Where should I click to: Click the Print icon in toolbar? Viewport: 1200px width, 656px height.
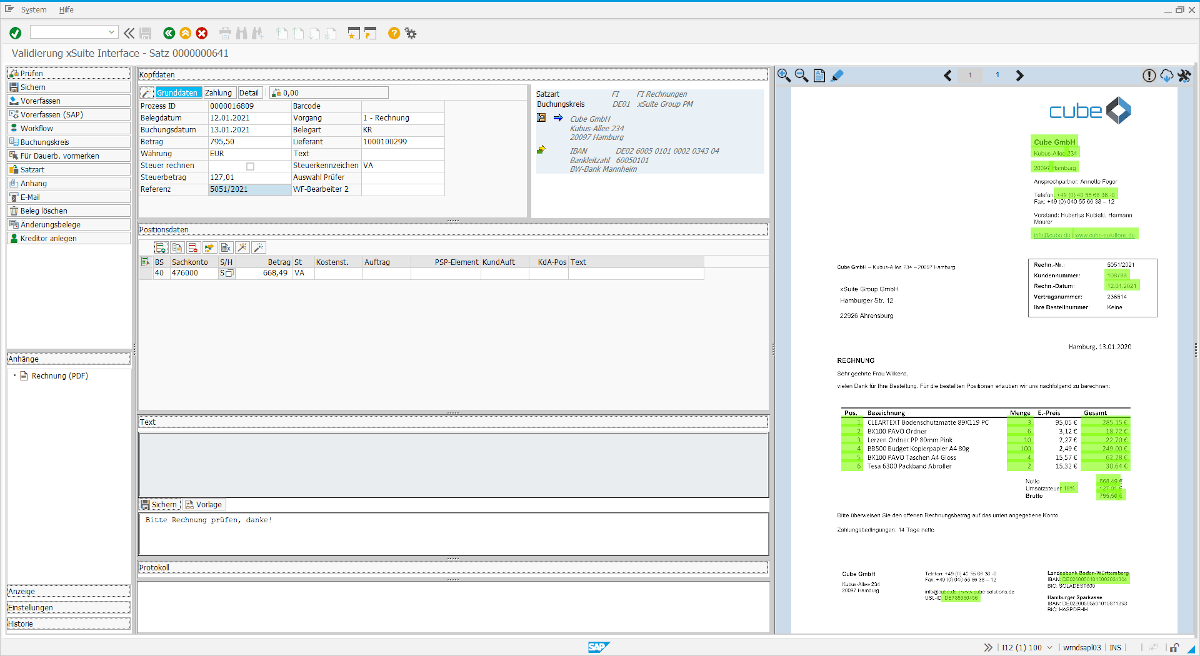tap(225, 33)
